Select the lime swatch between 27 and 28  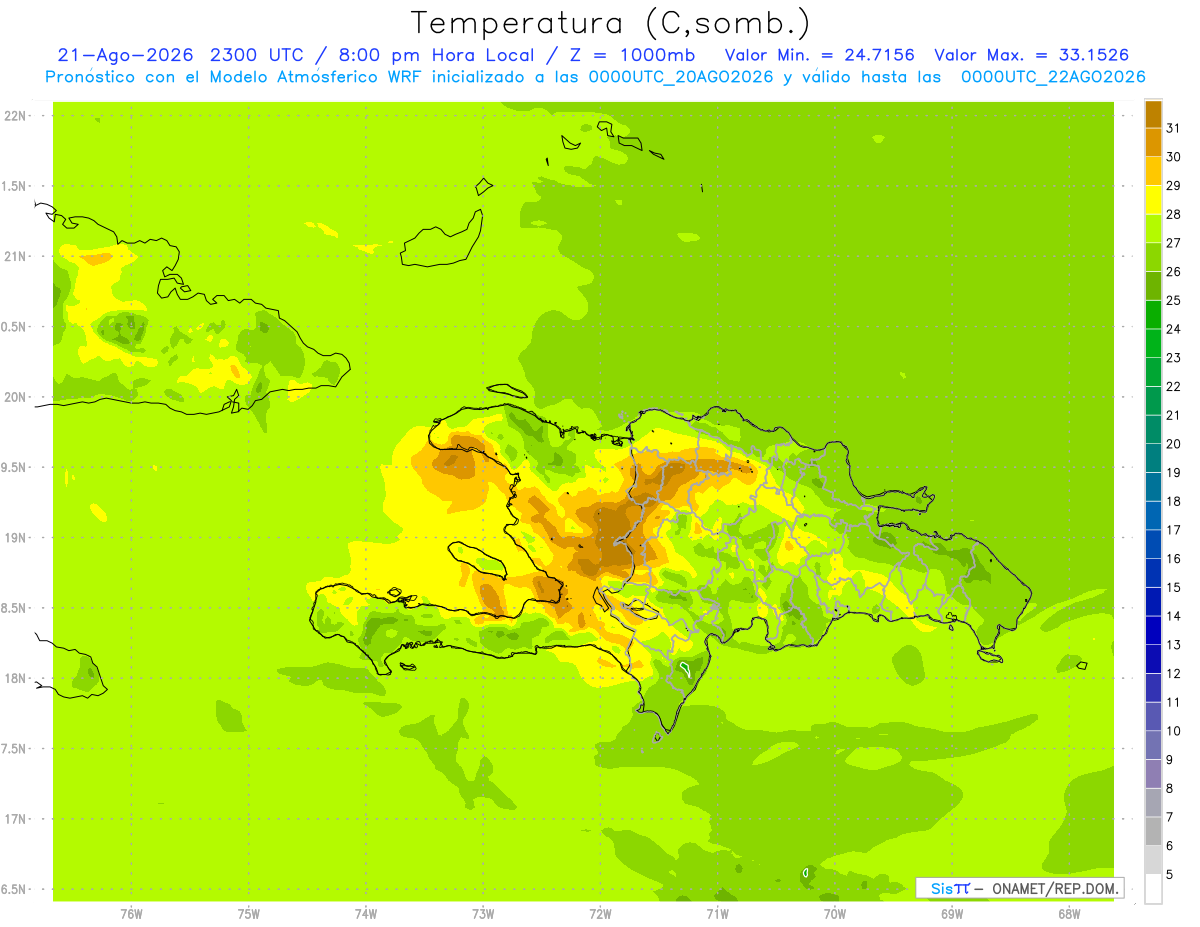point(1153,229)
